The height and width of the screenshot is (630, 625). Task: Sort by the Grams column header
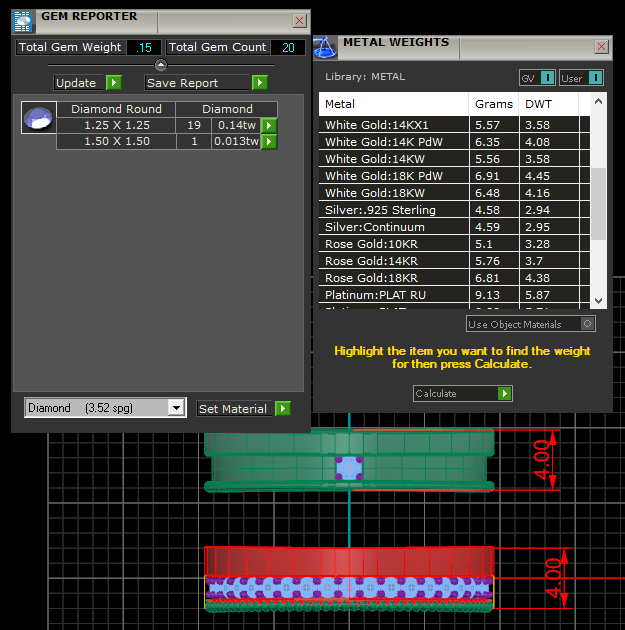tap(494, 104)
